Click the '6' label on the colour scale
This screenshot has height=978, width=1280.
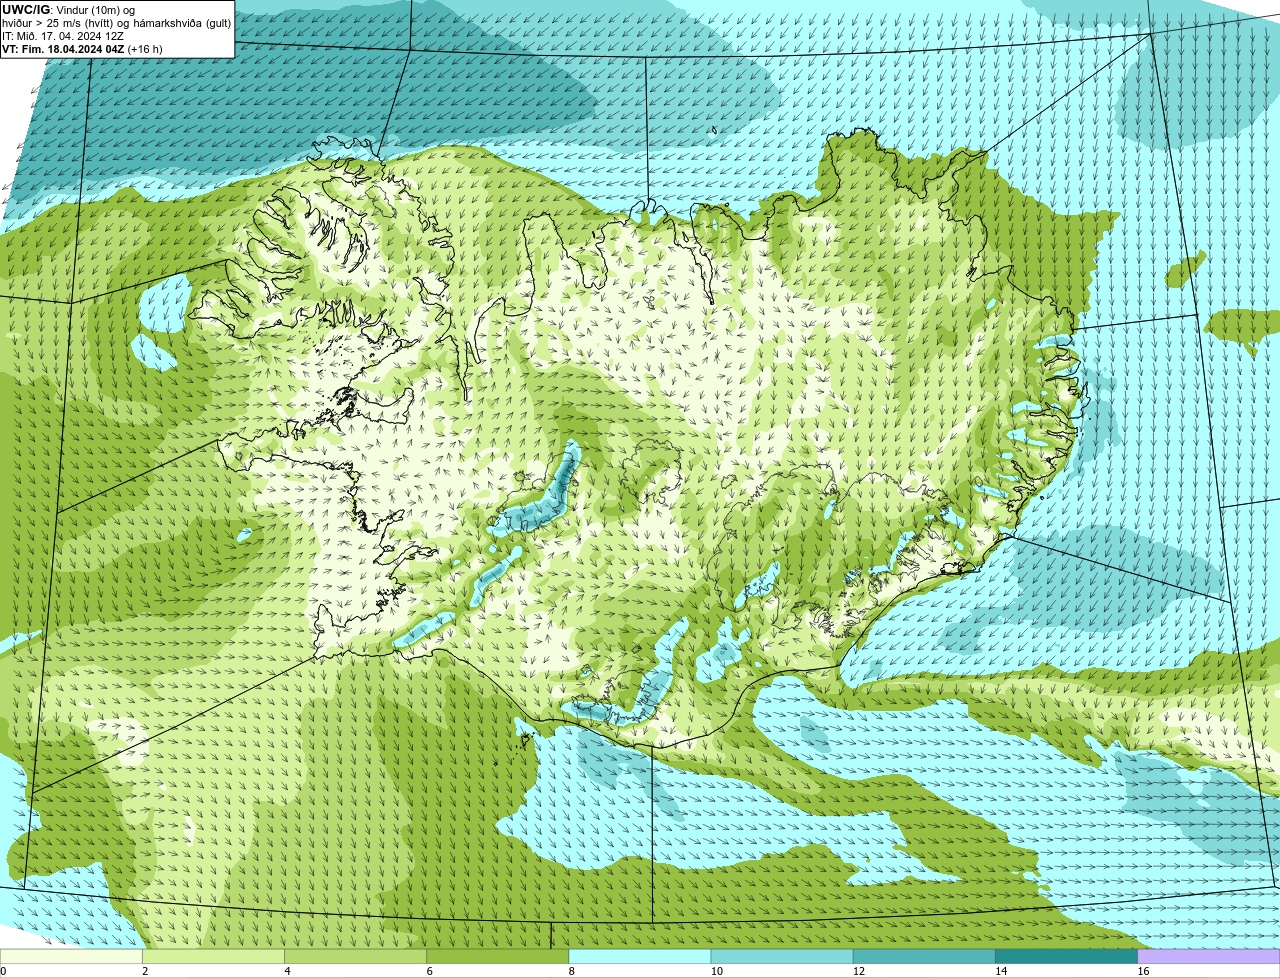point(429,971)
